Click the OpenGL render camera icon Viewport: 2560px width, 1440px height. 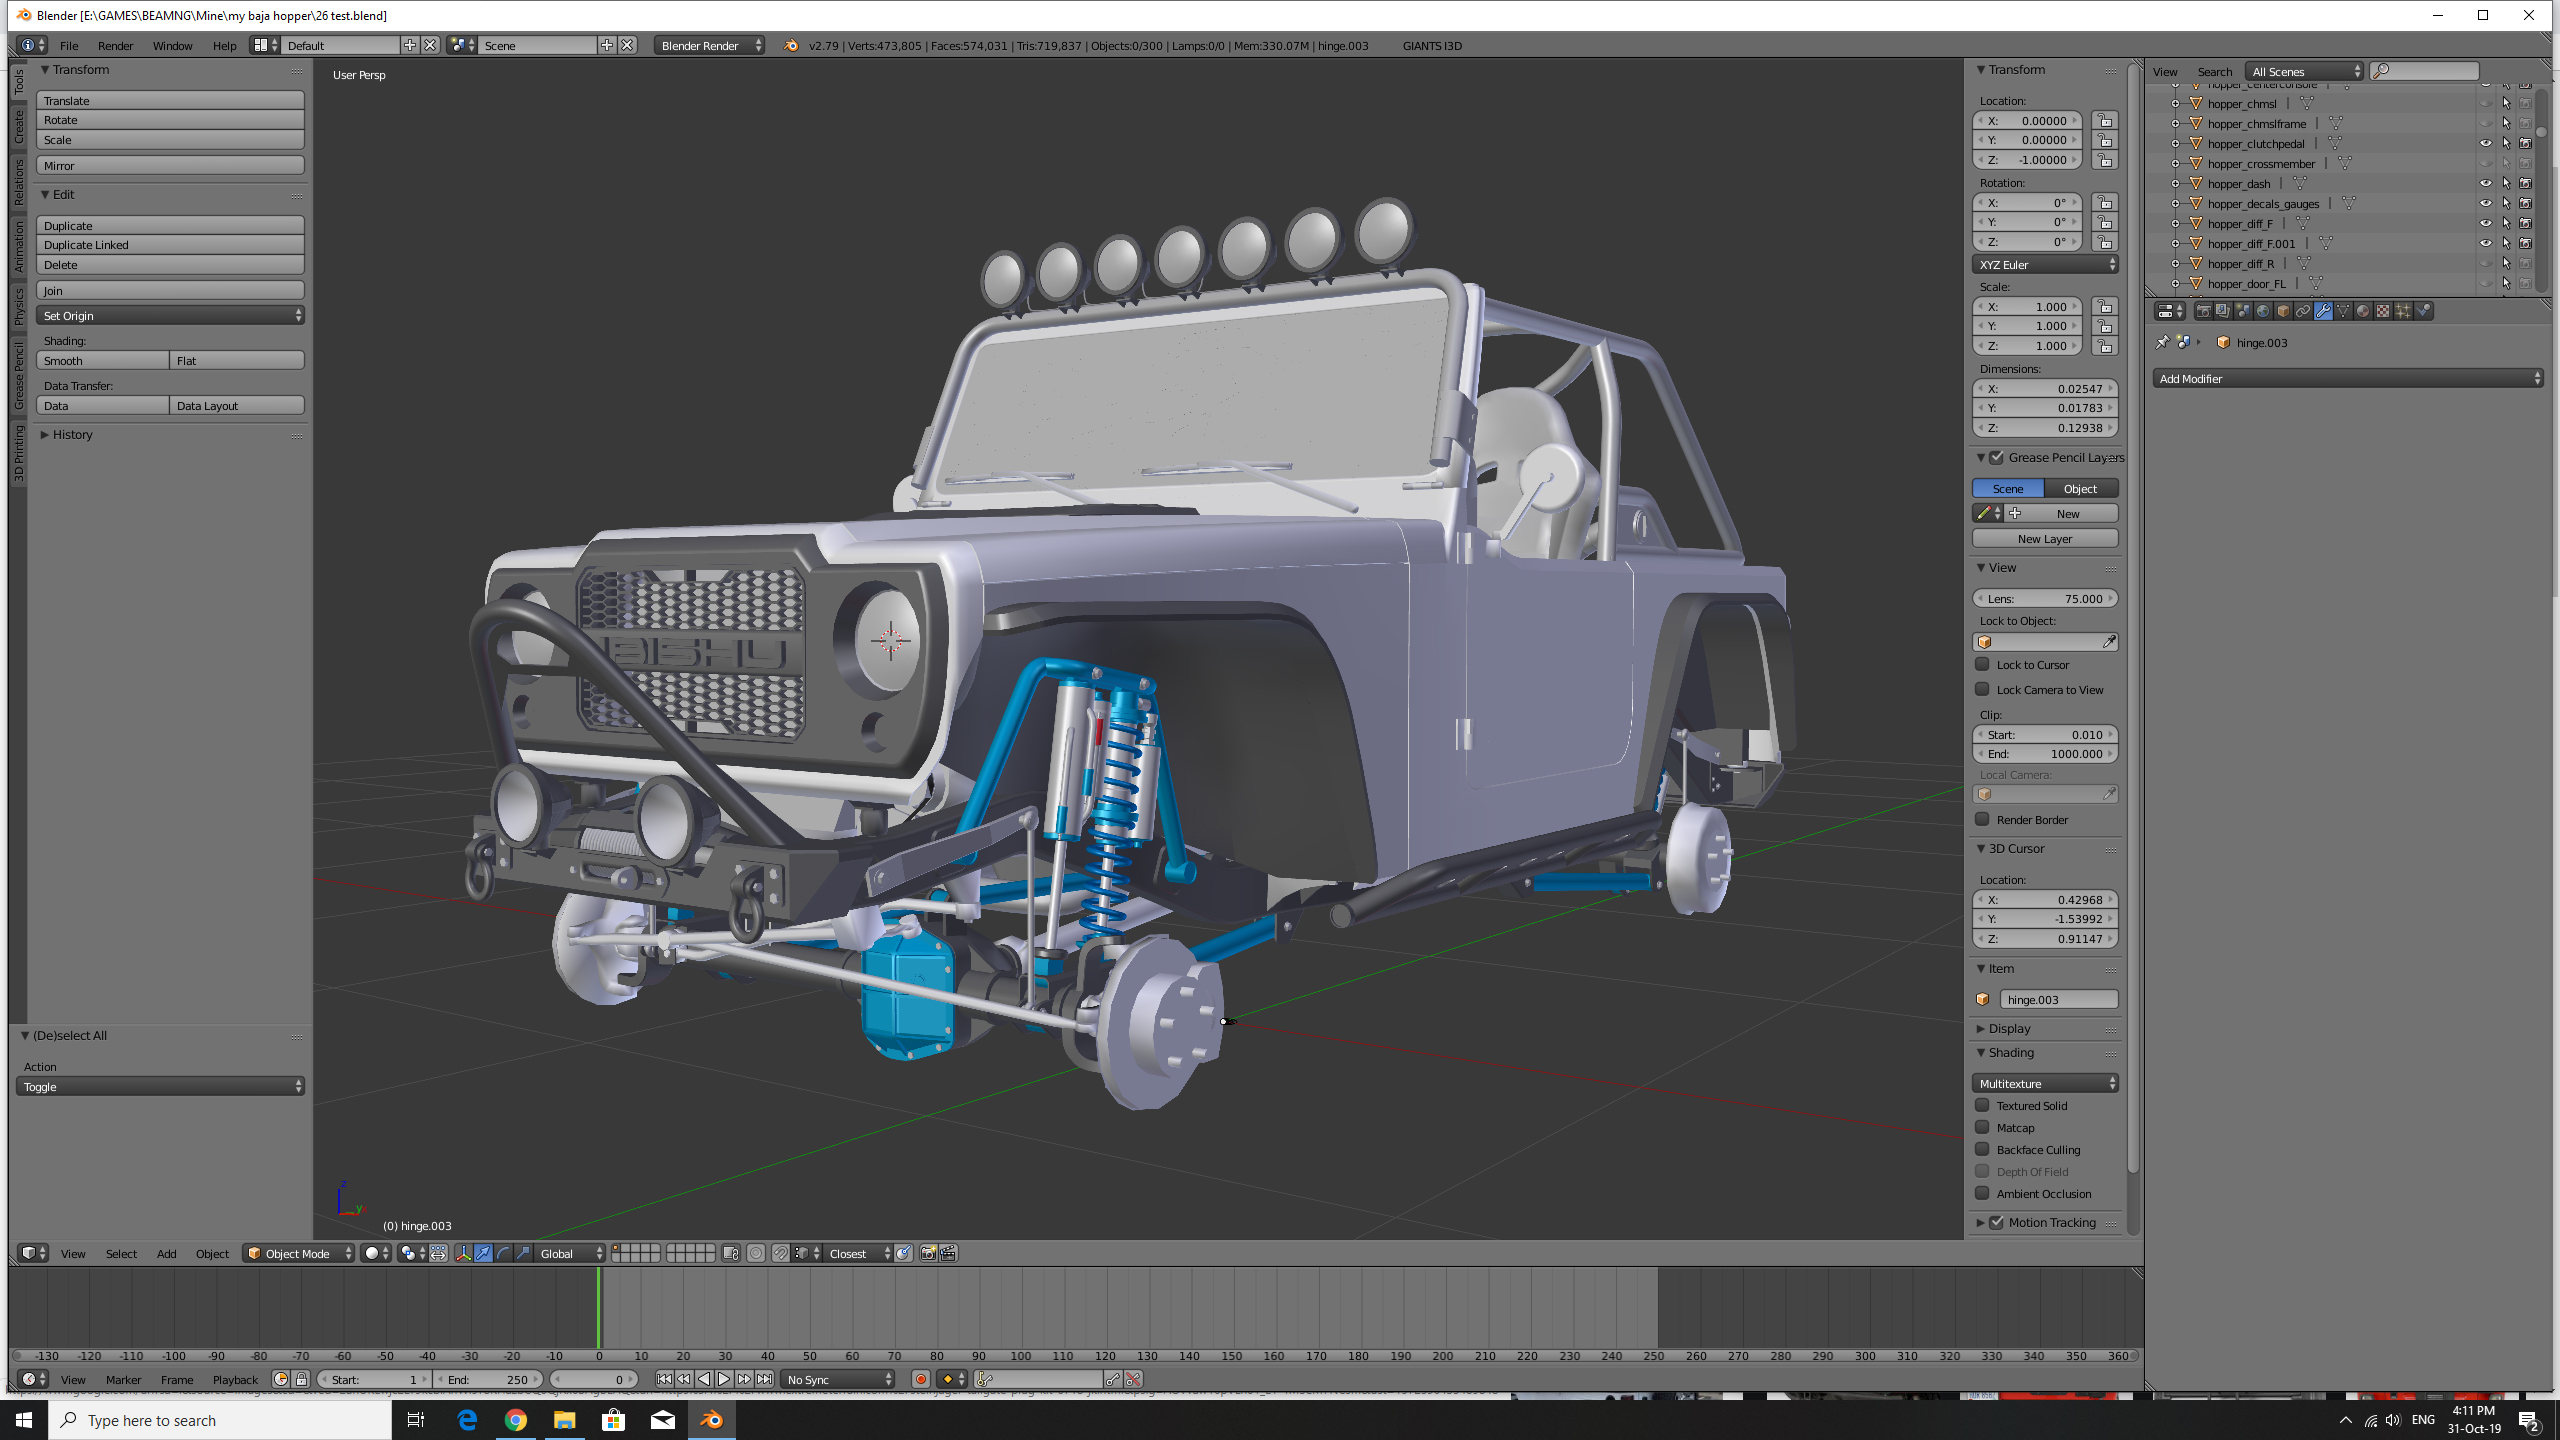(x=928, y=1254)
